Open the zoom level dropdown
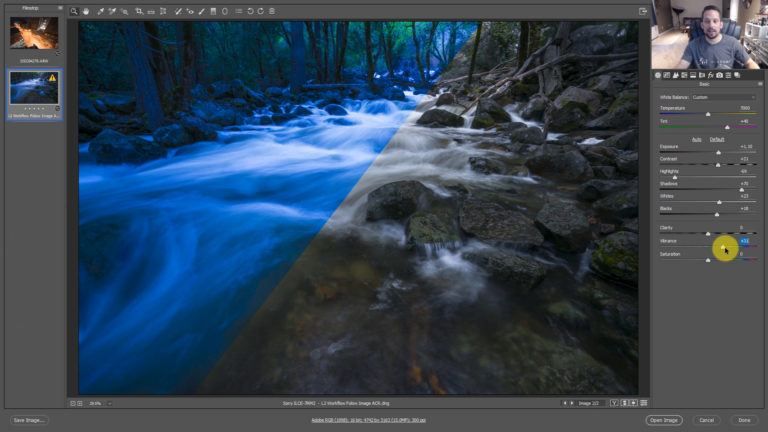The width and height of the screenshot is (768, 432). click(x=110, y=404)
